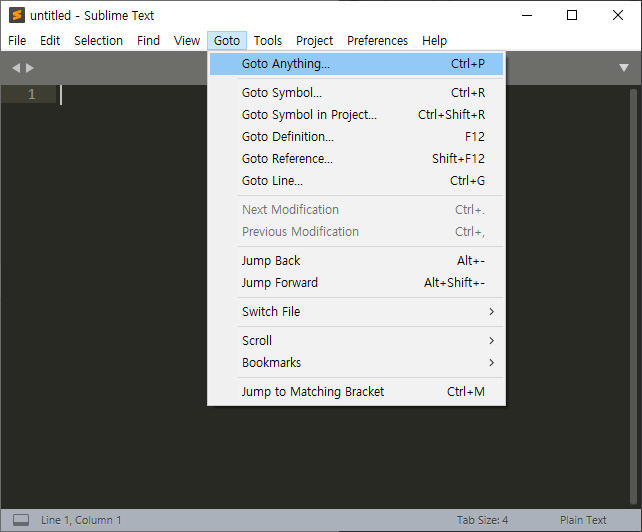Screen dimensions: 642x532
Task: Open the View menu
Action: pyautogui.click(x=187, y=41)
